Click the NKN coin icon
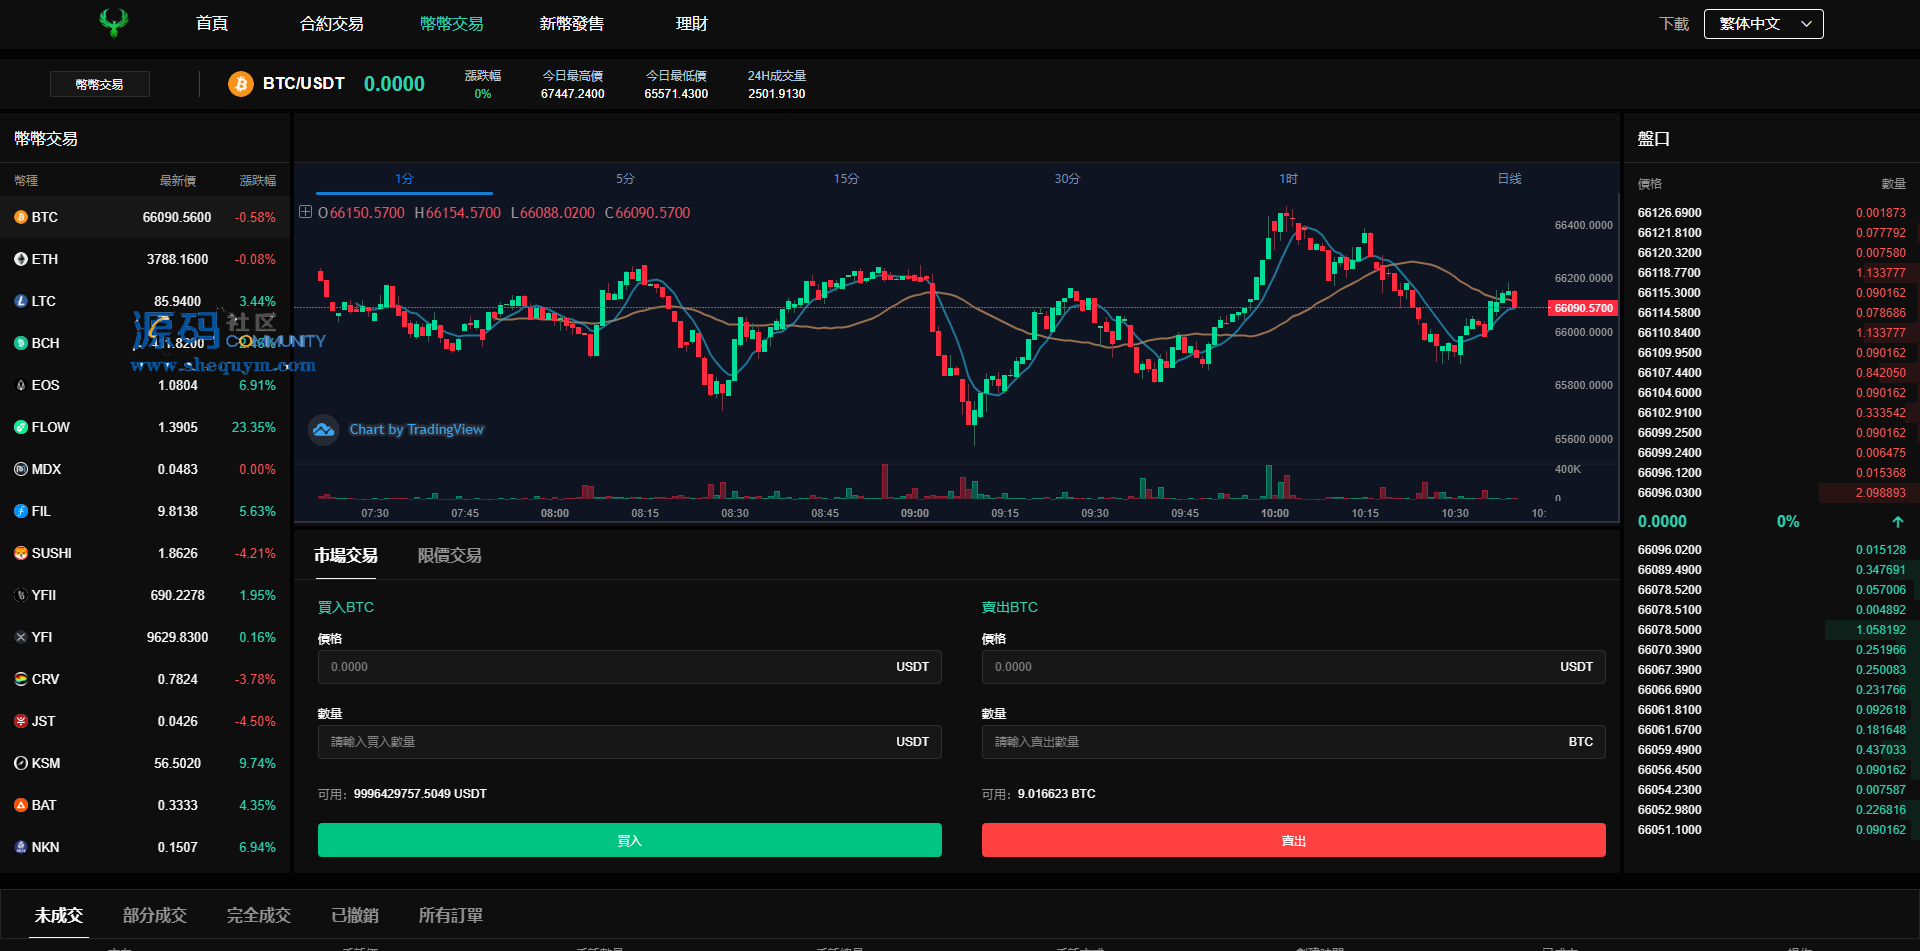Image resolution: width=1920 pixels, height=951 pixels. click(21, 847)
